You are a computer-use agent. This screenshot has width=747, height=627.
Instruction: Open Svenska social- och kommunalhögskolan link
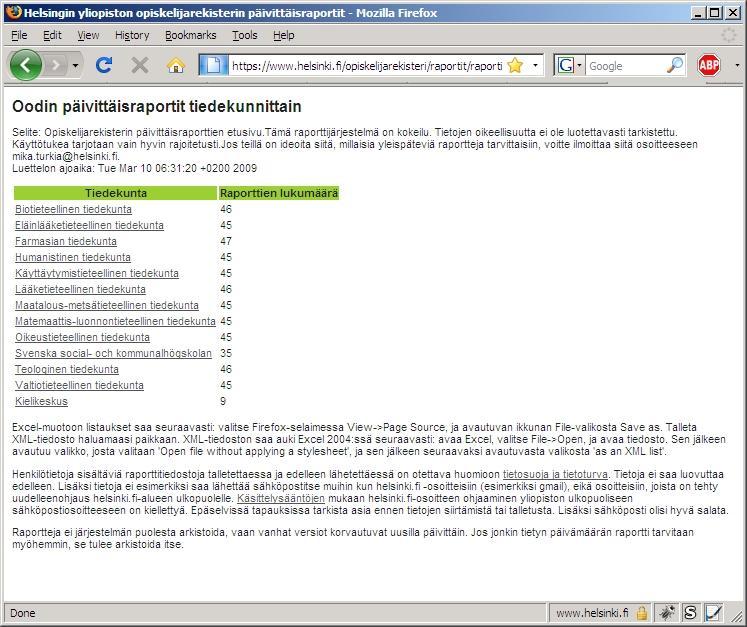pos(113,354)
